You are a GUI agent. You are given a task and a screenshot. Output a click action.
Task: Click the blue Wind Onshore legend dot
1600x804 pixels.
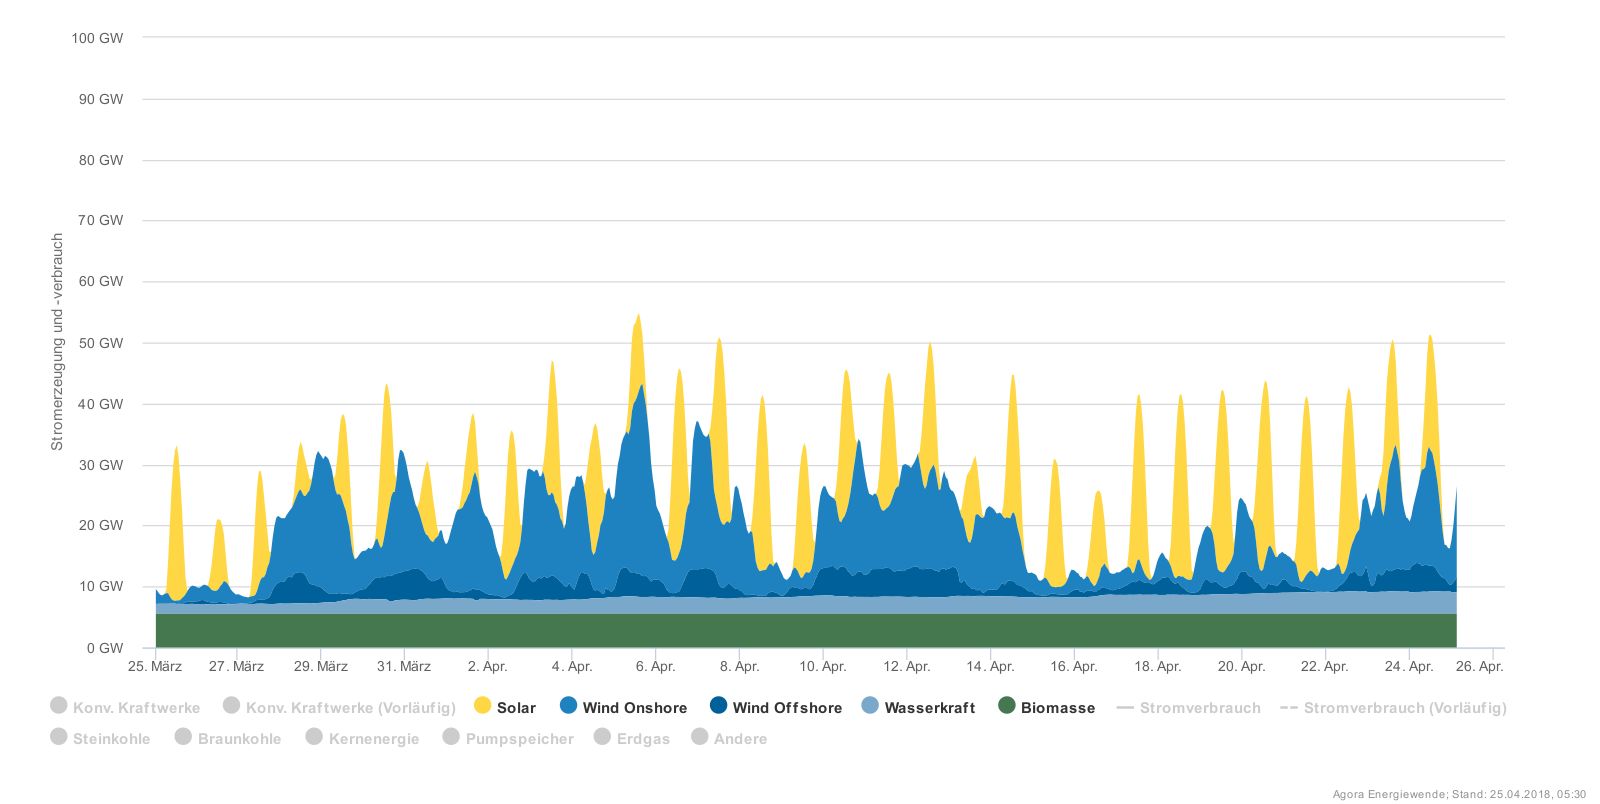569,706
